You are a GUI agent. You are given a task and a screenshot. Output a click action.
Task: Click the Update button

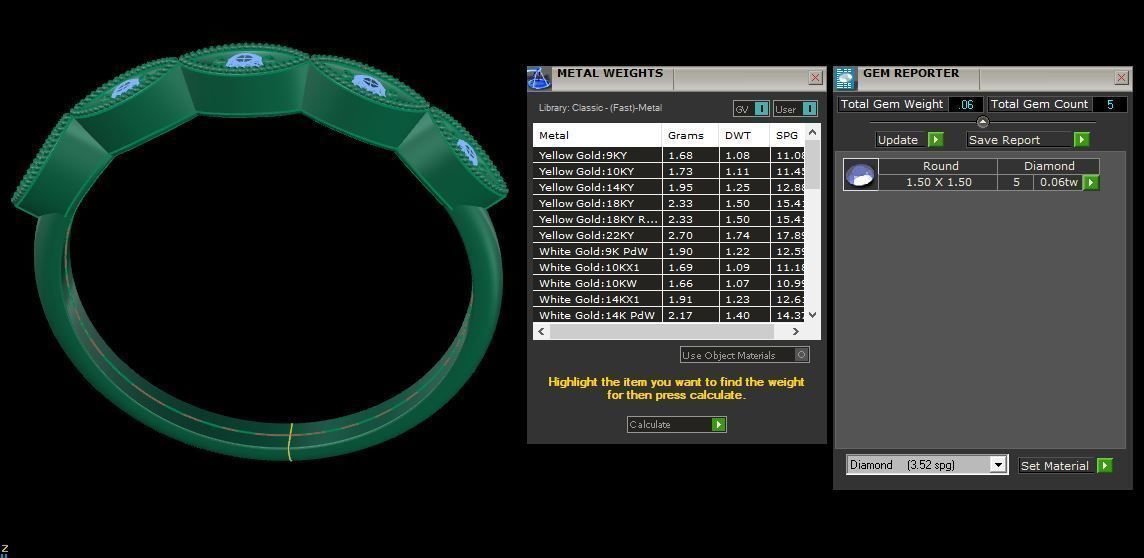[909, 139]
